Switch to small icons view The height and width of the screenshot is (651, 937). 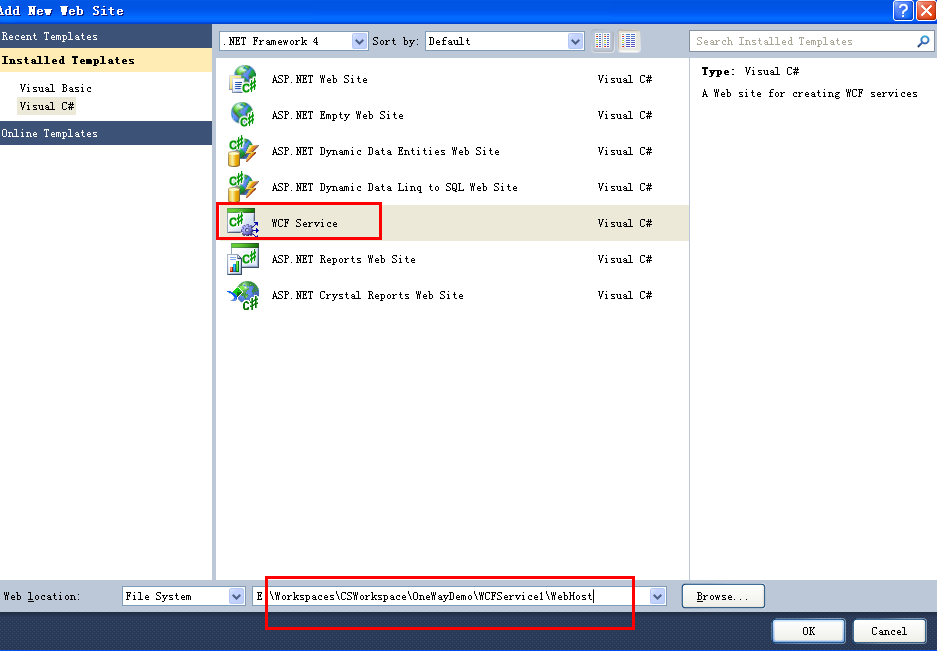coord(603,41)
